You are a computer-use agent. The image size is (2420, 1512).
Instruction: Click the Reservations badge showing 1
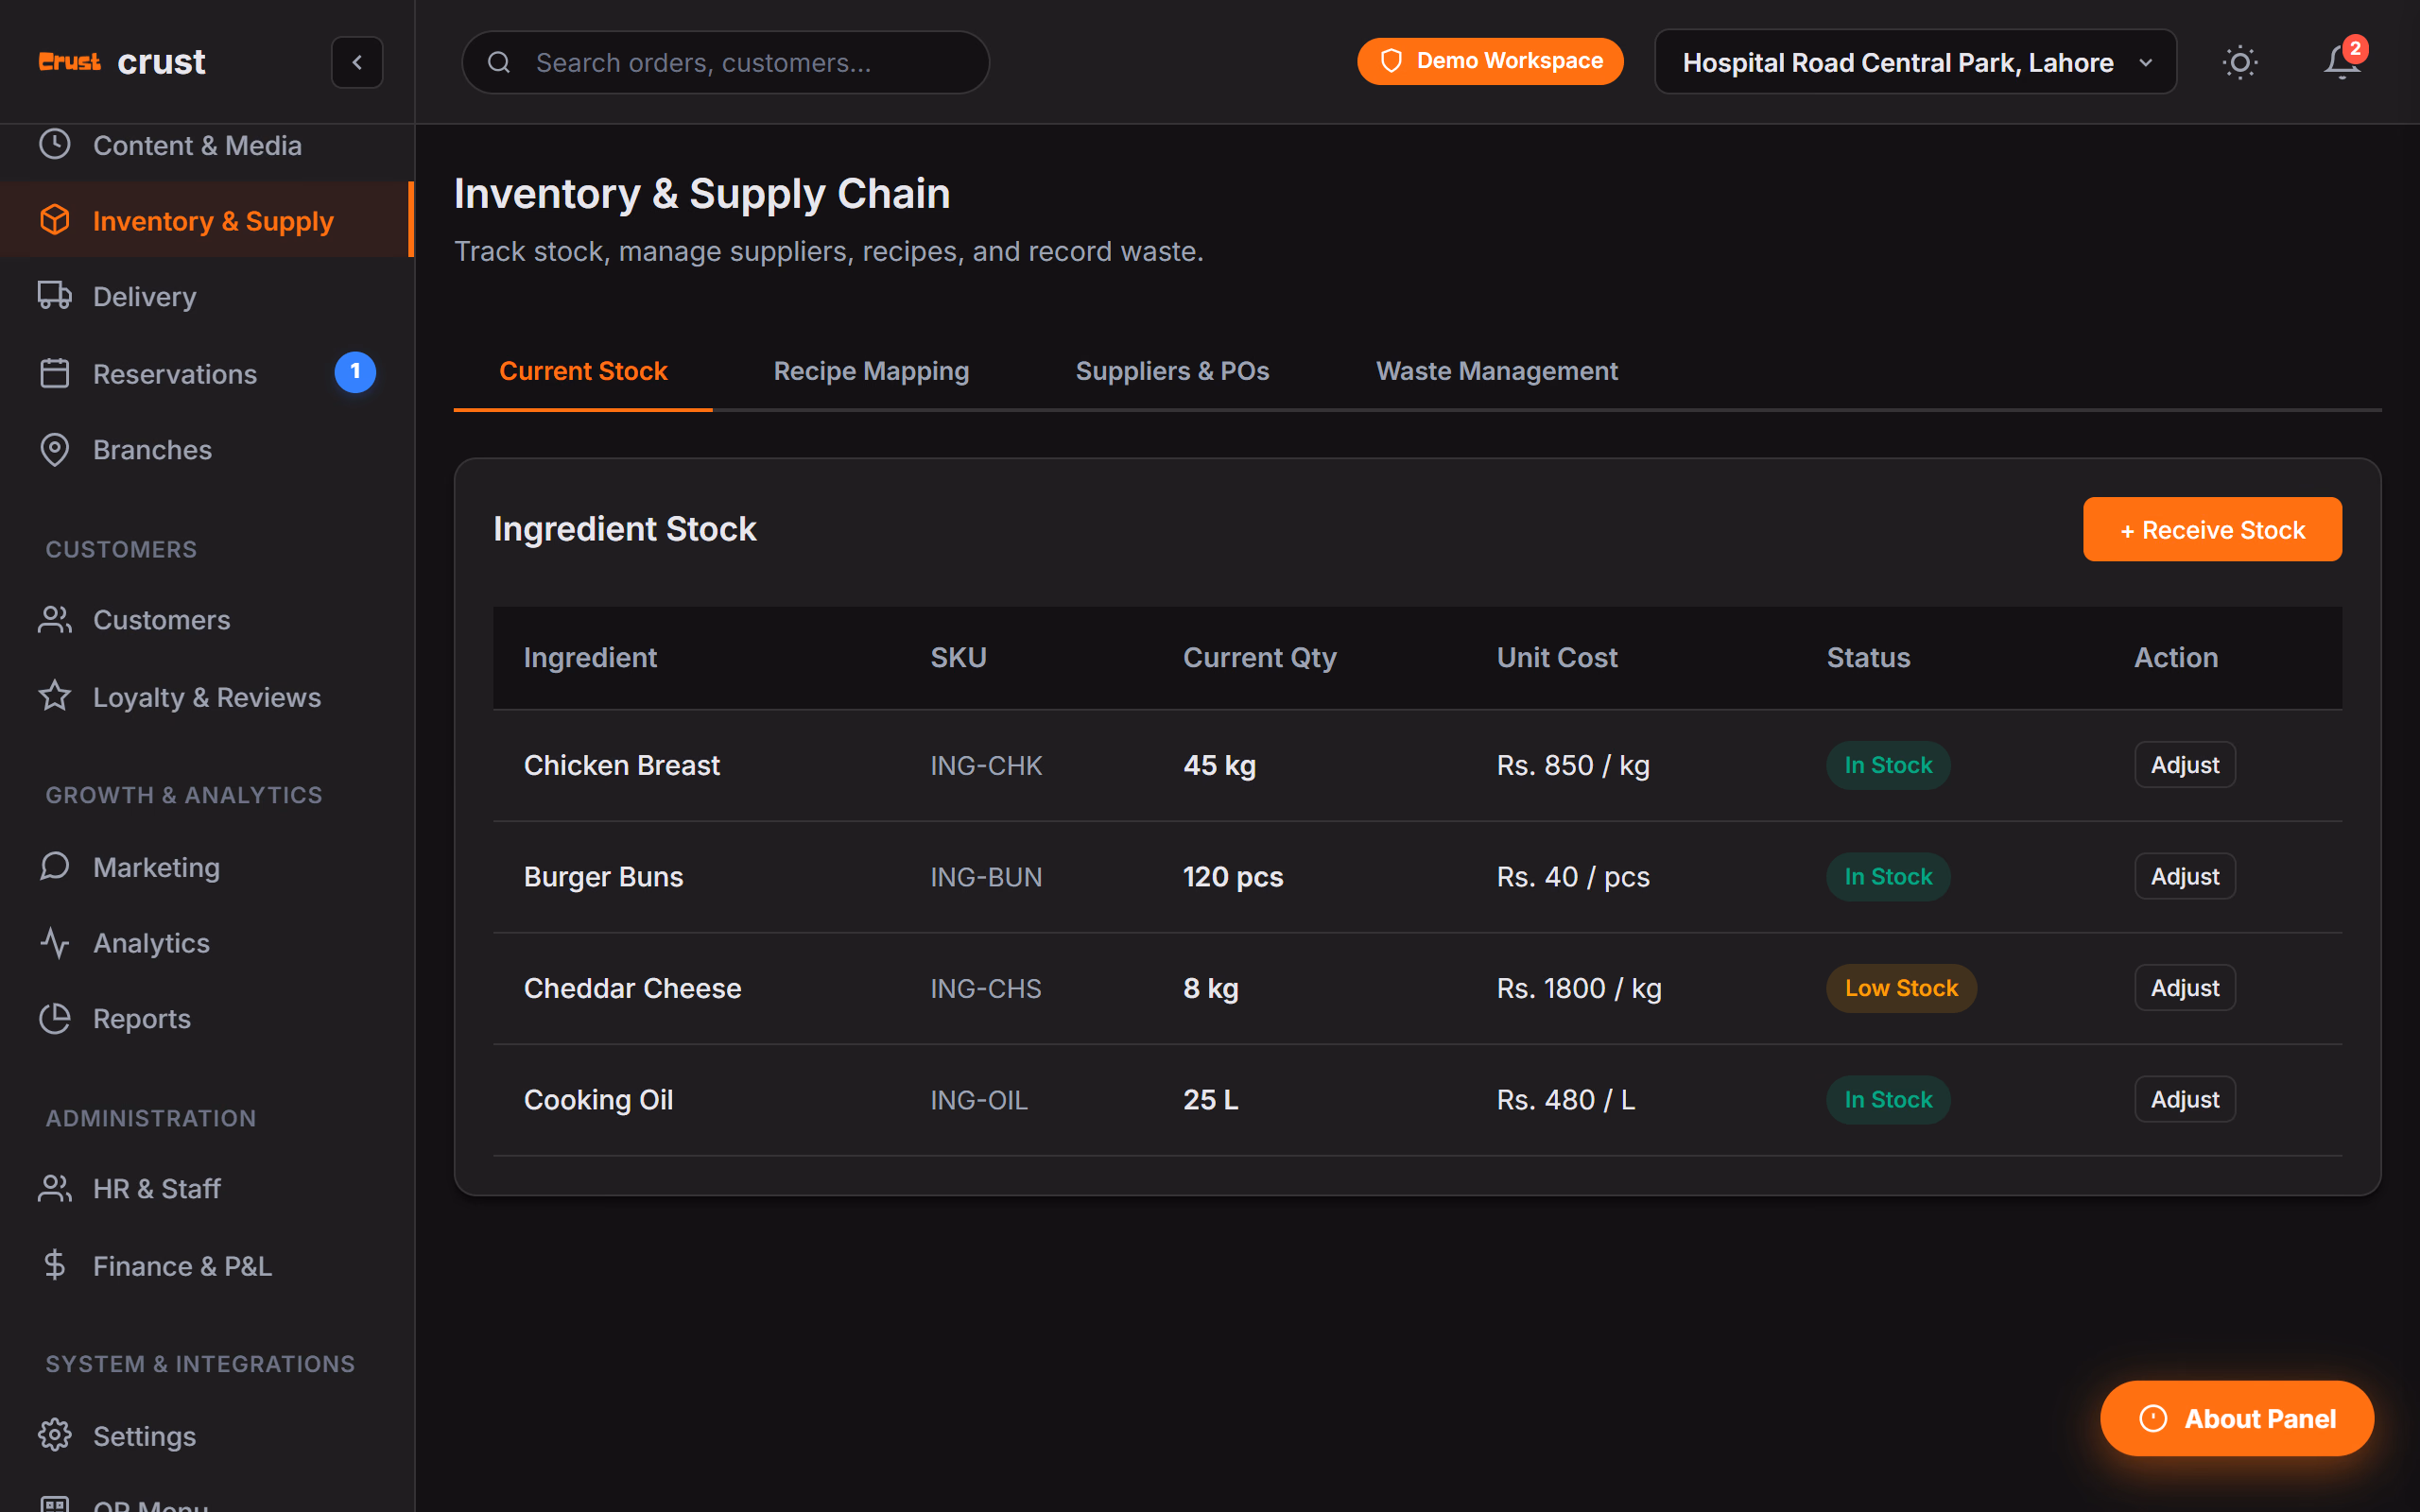tap(355, 372)
